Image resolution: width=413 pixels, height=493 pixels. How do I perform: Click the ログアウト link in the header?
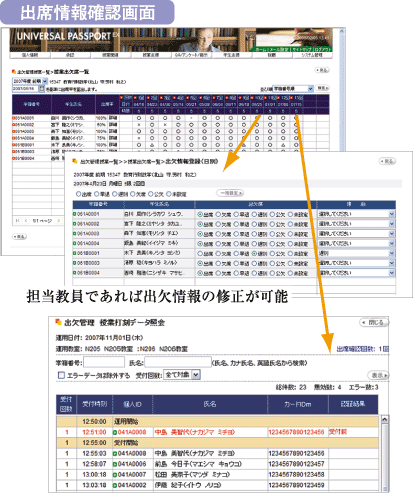tap(323, 49)
